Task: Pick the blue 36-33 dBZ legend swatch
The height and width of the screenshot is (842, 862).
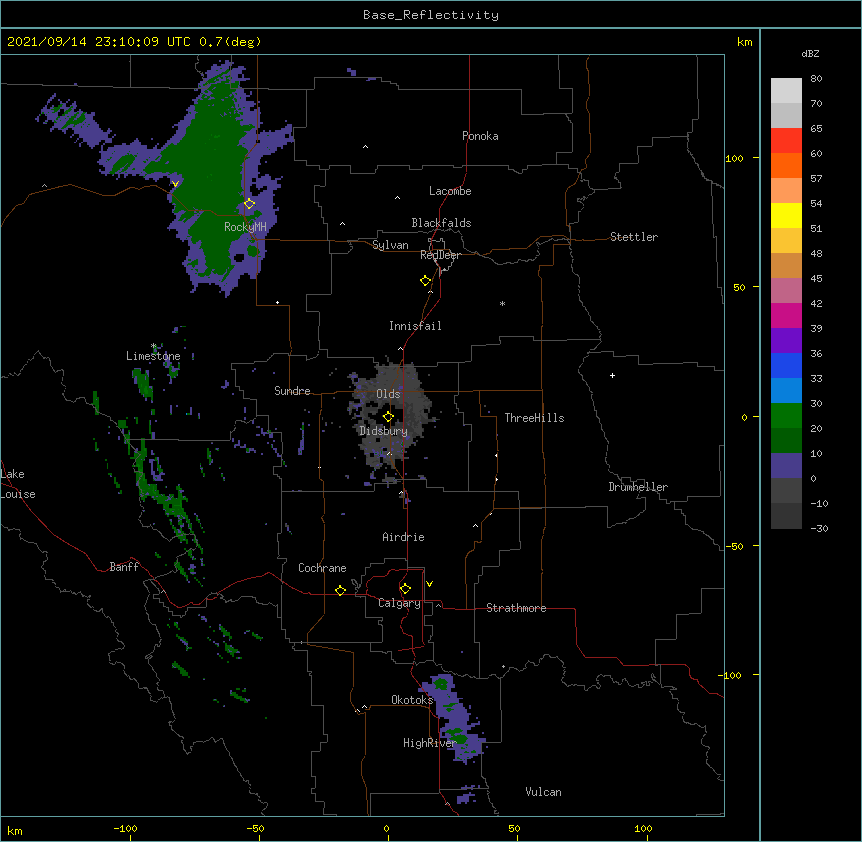Action: 786,365
